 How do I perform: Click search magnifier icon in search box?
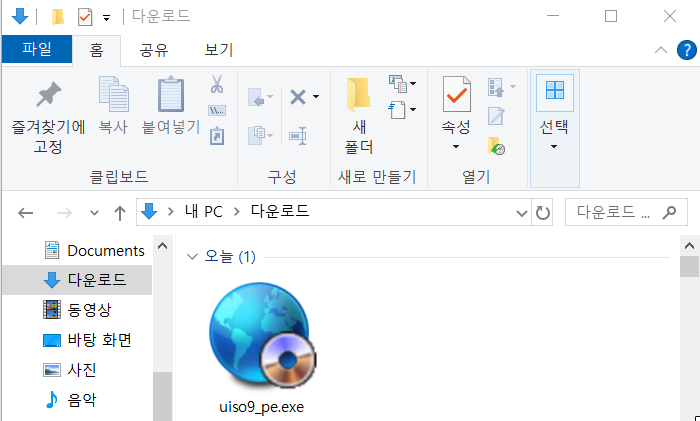click(669, 212)
